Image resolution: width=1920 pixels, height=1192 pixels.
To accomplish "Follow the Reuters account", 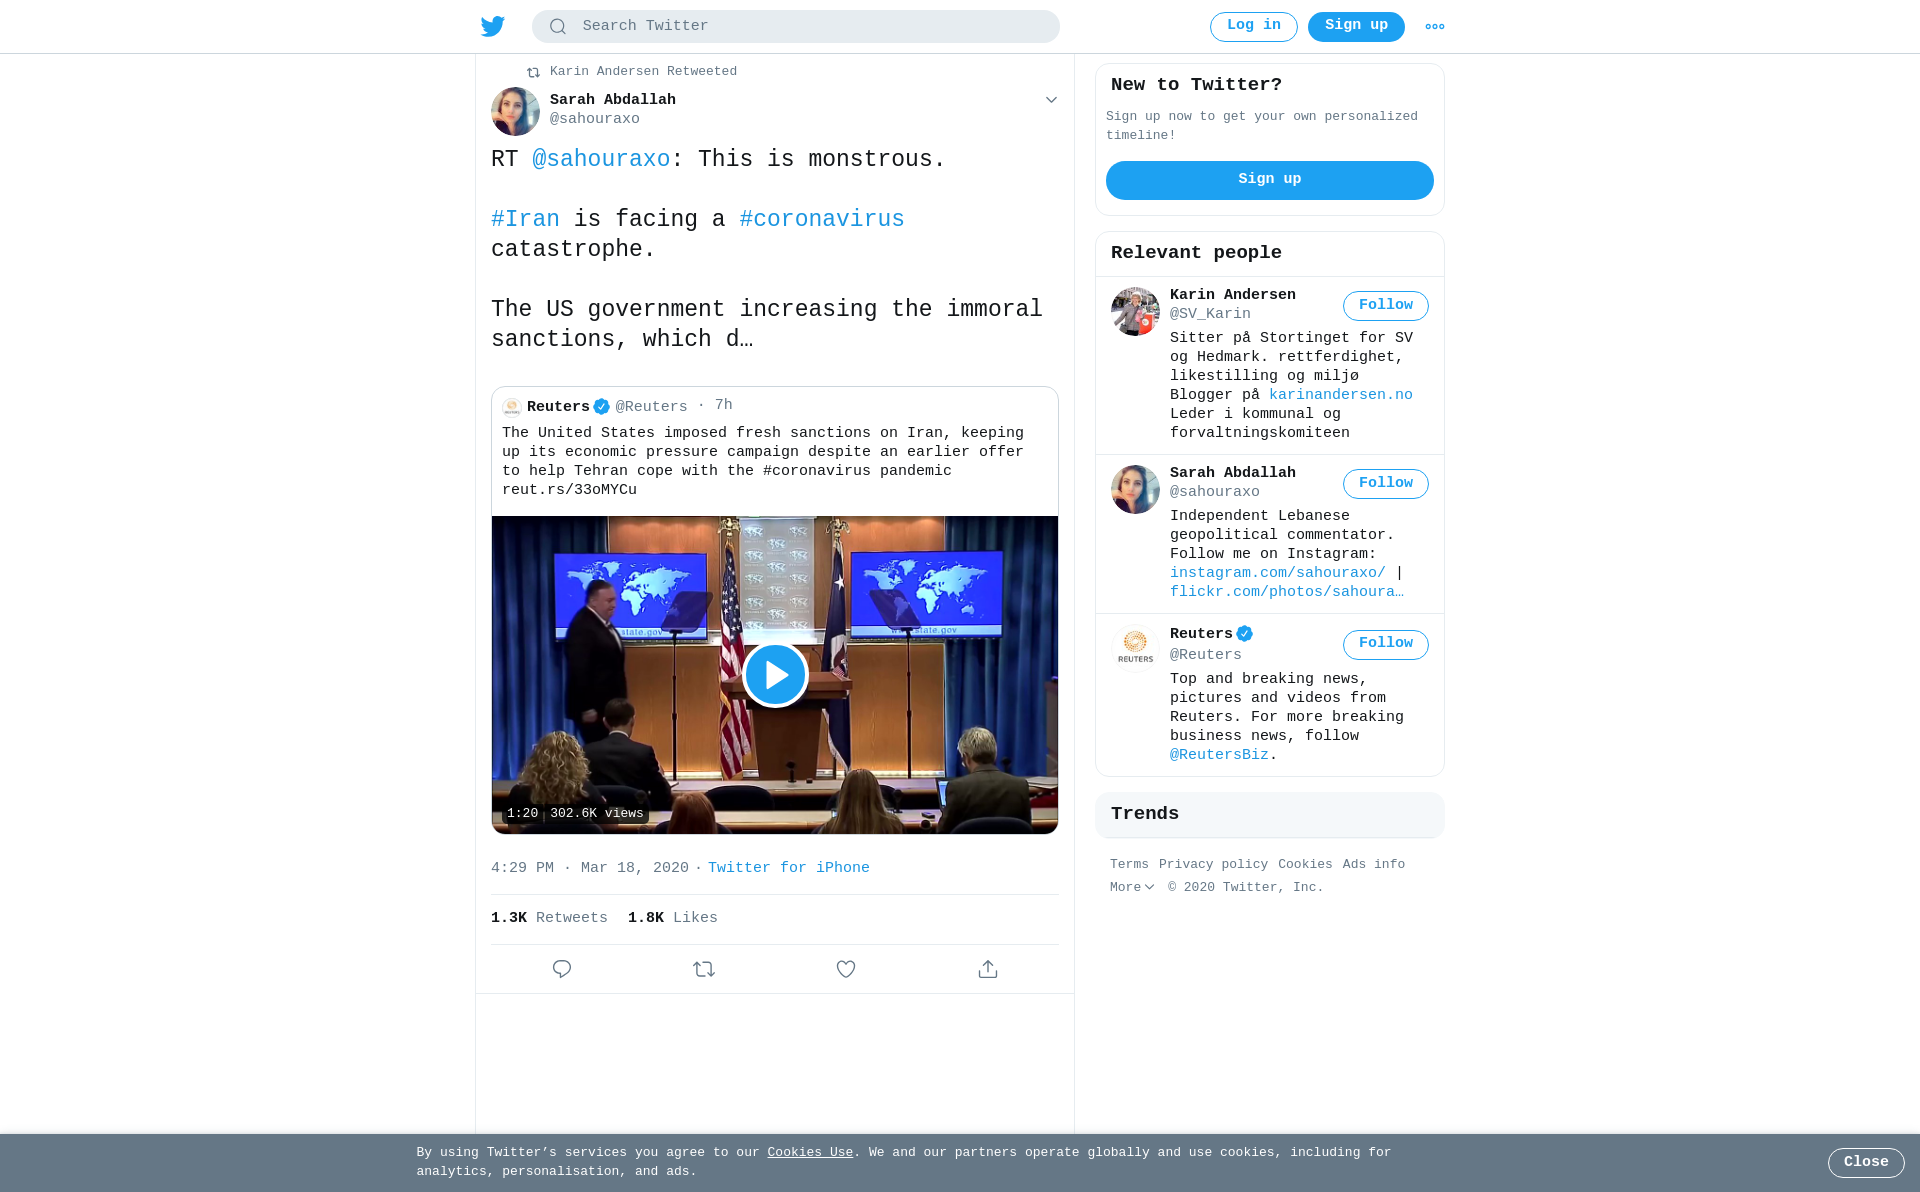I will (1385, 645).
